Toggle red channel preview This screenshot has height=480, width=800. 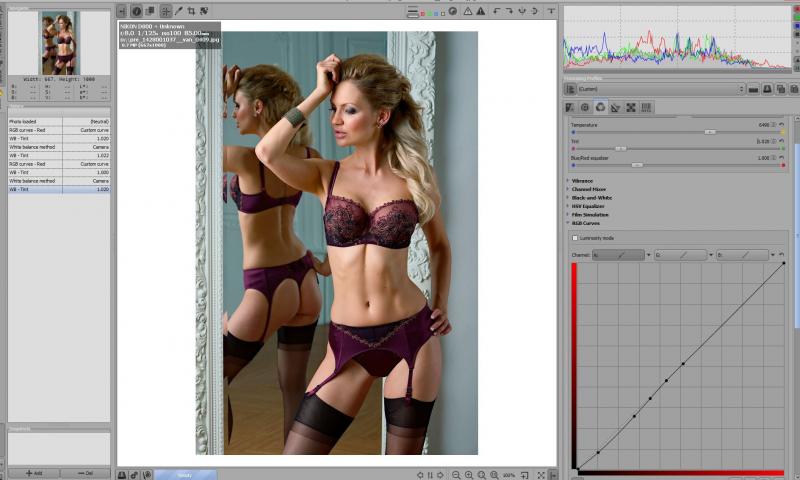[422, 13]
